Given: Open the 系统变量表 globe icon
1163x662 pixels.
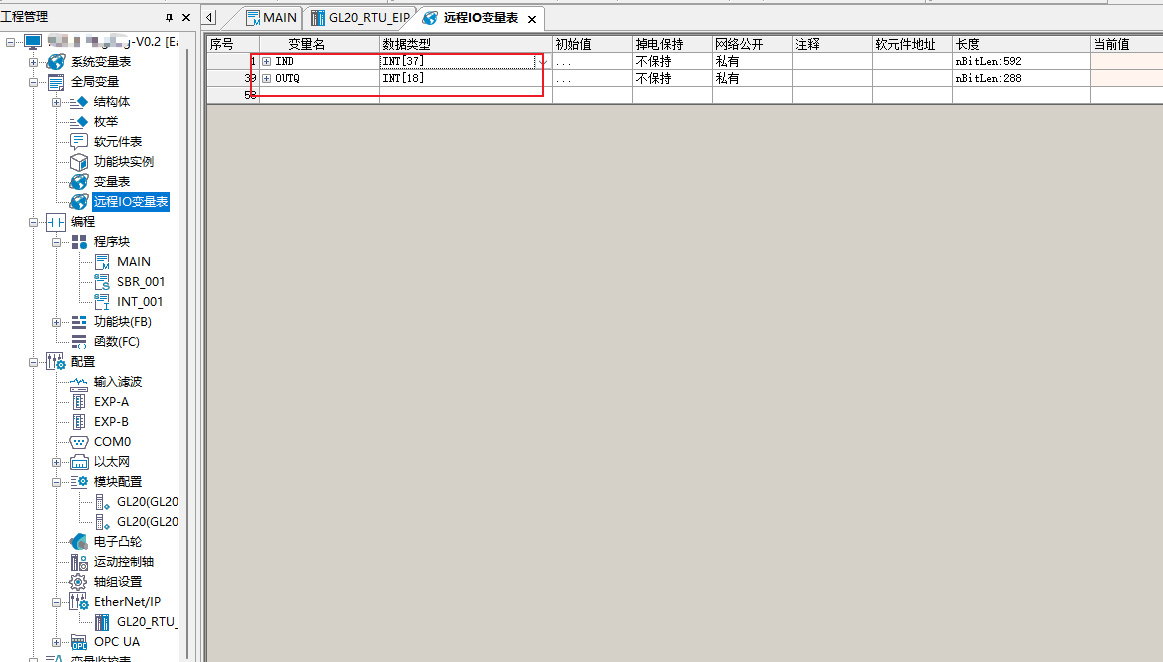Looking at the screenshot, I should point(56,62).
